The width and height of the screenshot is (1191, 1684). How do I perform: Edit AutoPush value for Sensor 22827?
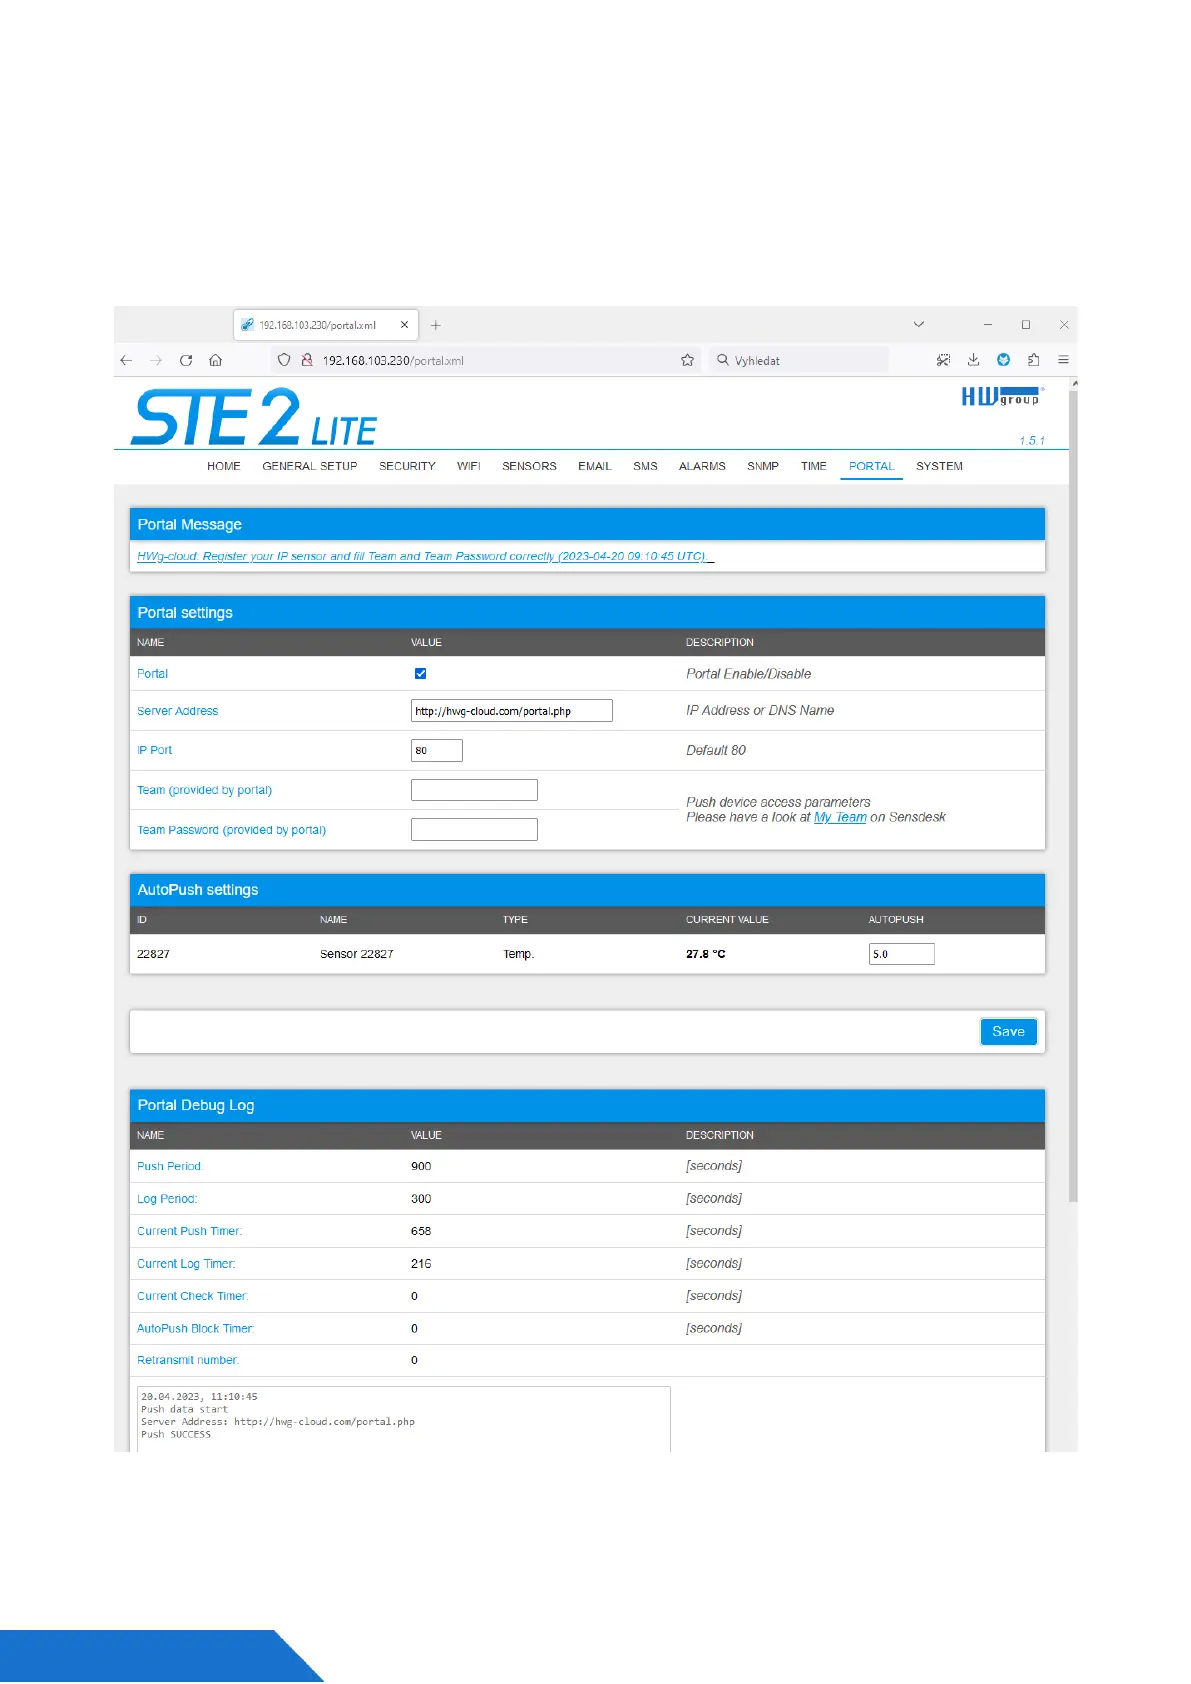902,954
